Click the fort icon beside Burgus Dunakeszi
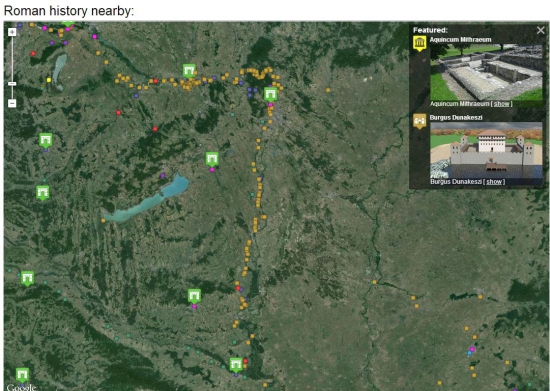Viewport: 550px width, 391px height. [420, 121]
